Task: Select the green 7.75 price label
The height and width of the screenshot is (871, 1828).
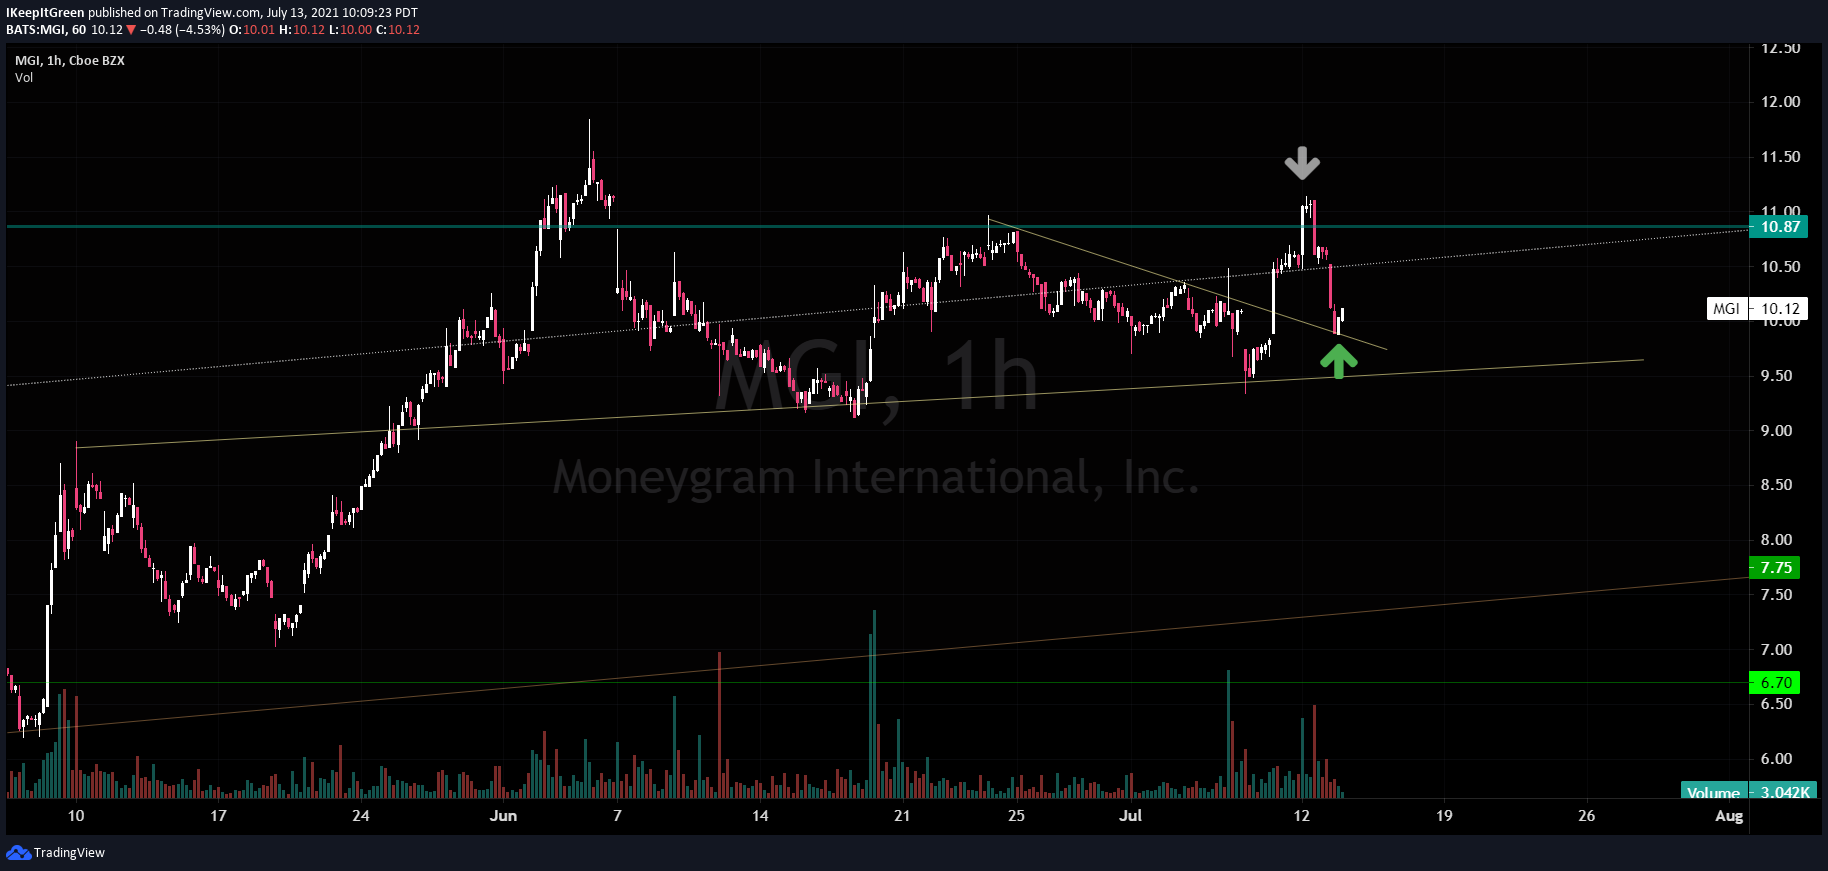Action: [x=1775, y=568]
